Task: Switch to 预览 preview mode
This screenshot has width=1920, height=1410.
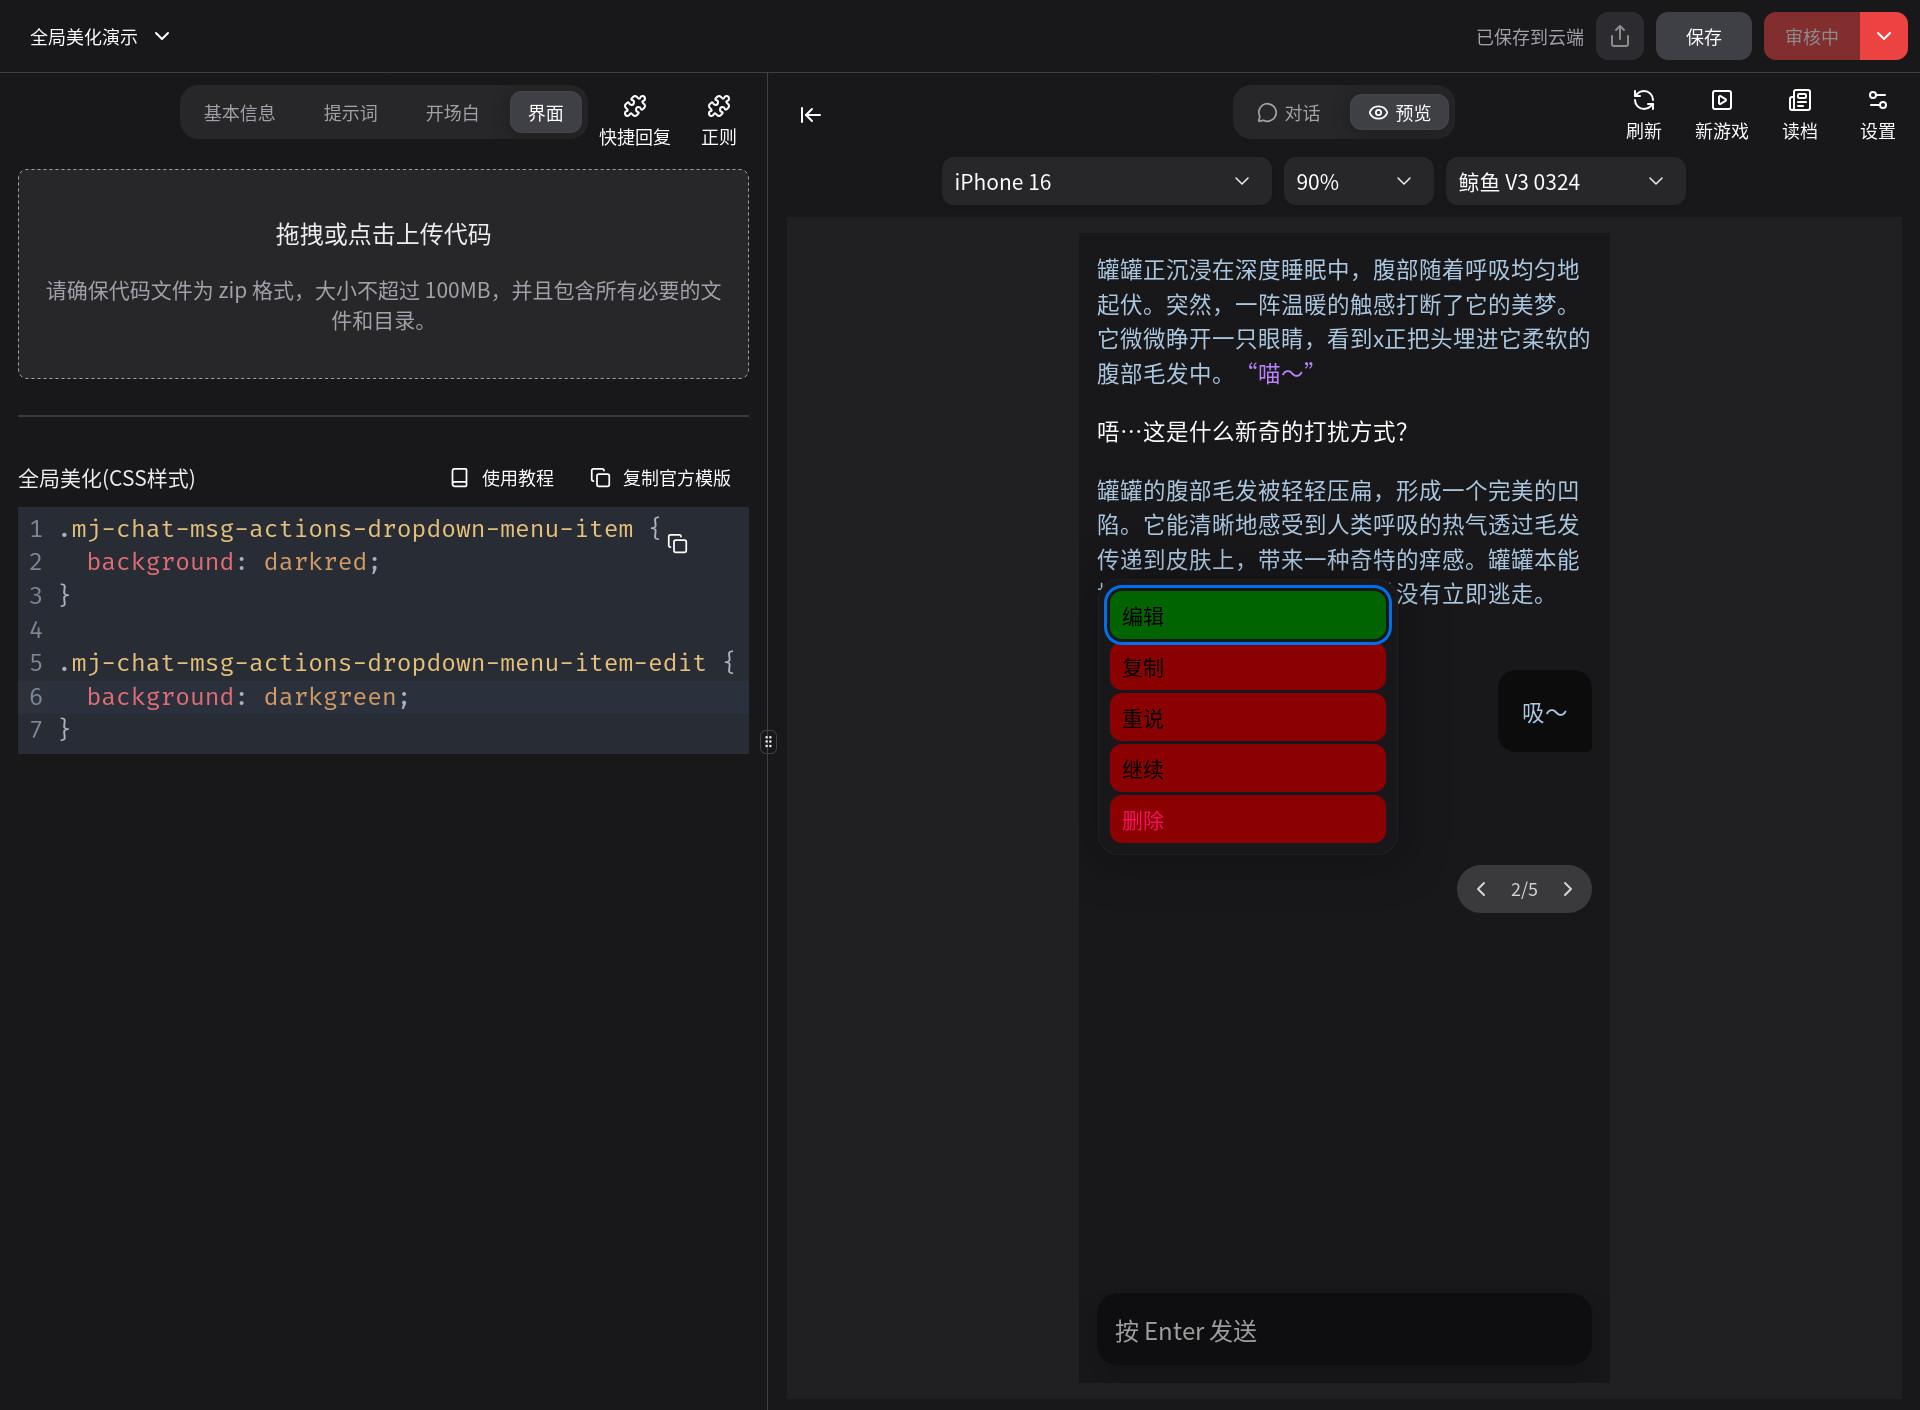Action: point(1399,113)
